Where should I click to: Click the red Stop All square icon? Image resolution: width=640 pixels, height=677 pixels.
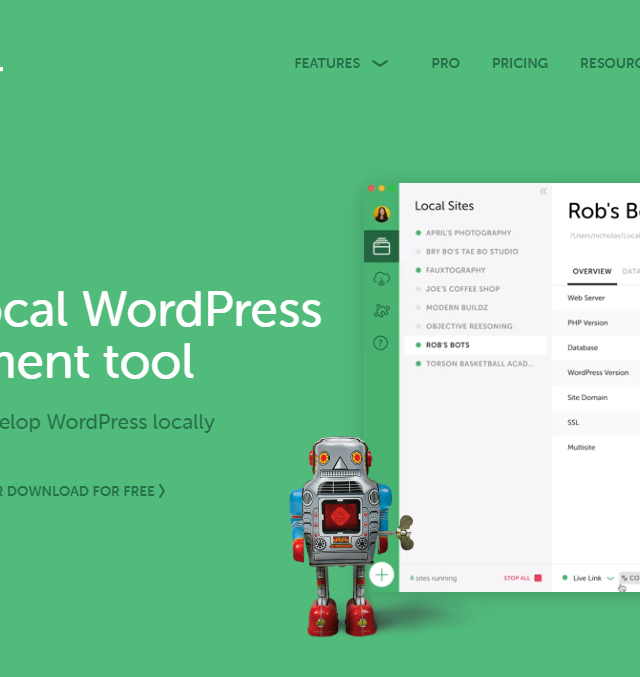pyautogui.click(x=538, y=578)
